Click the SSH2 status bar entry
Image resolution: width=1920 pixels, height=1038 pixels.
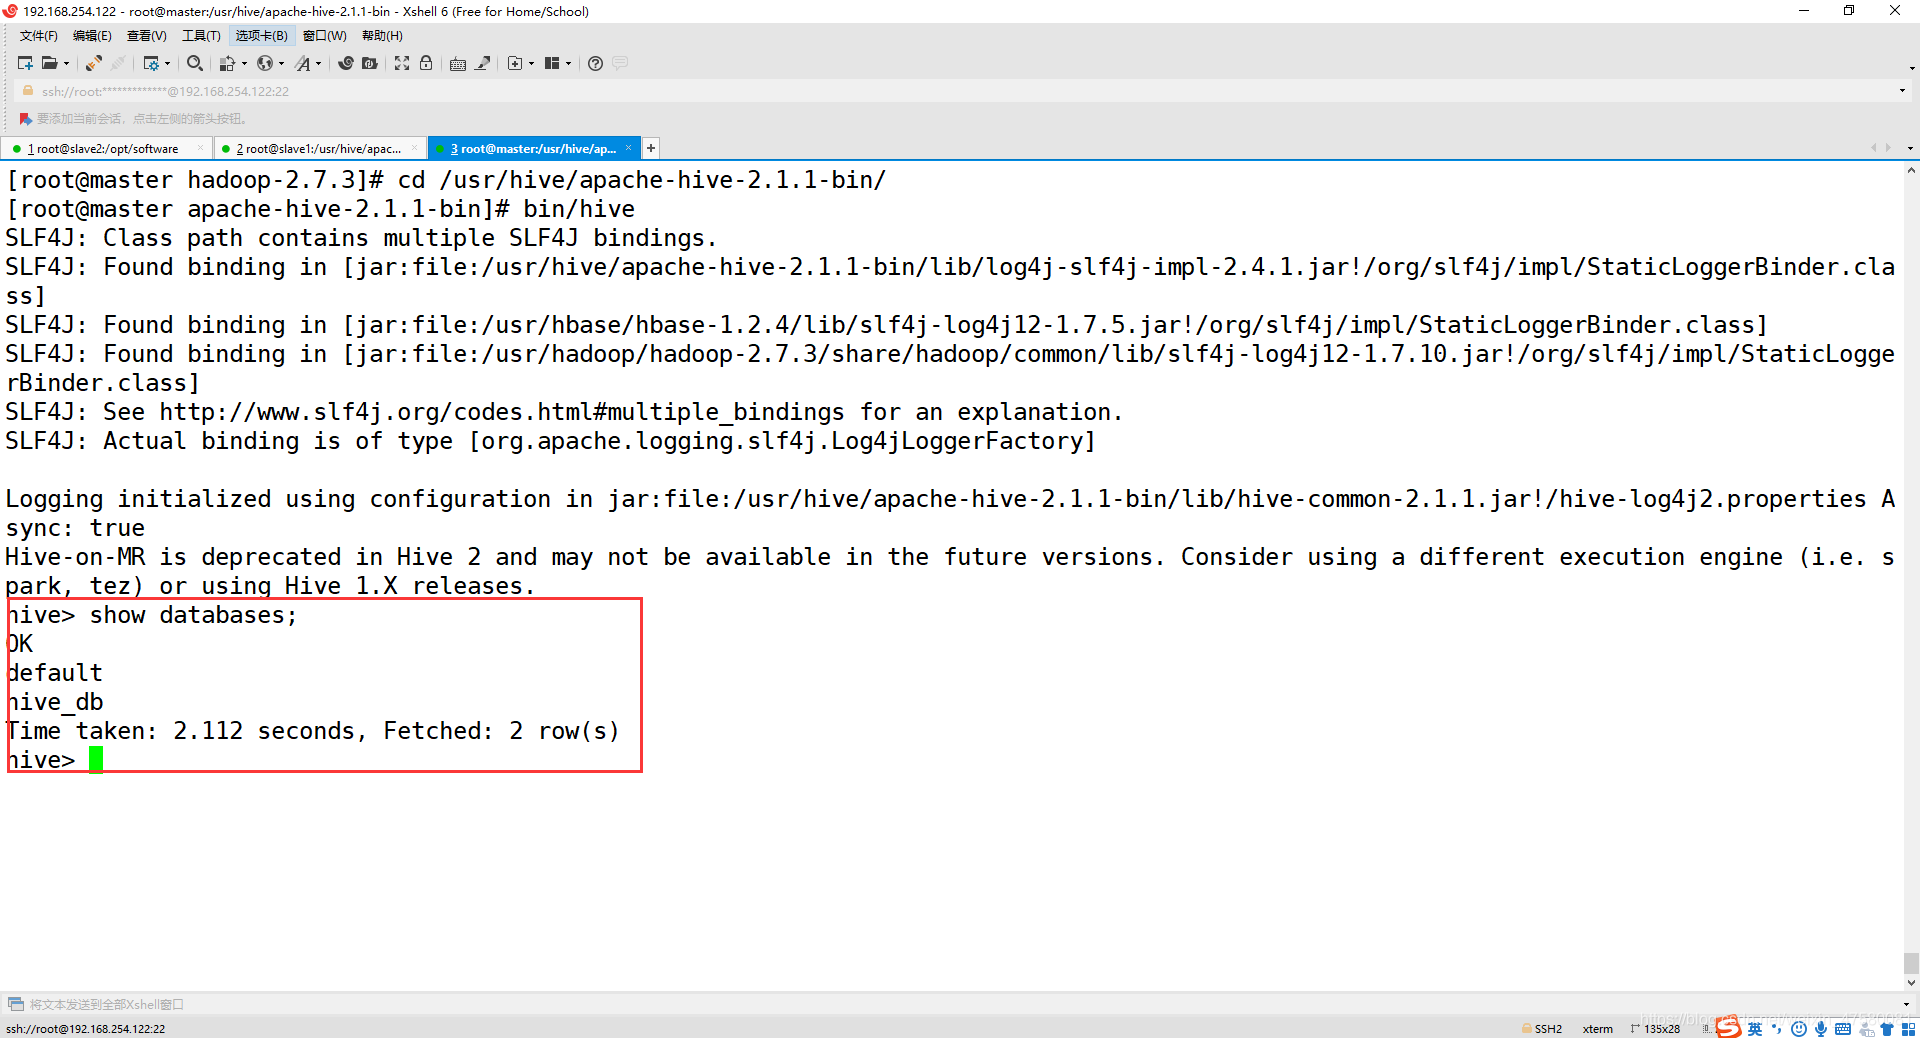pos(1542,1029)
